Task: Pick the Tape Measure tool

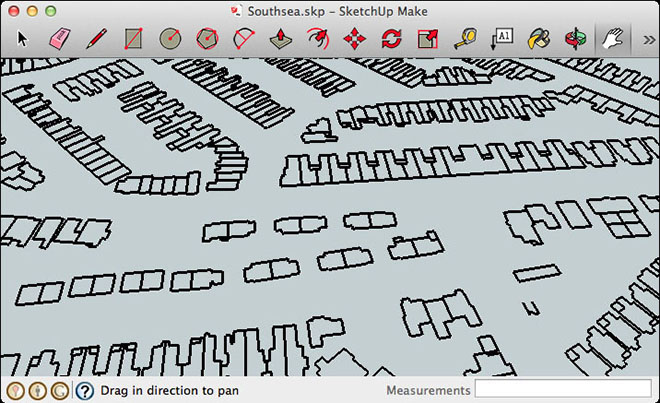Action: pyautogui.click(x=466, y=39)
